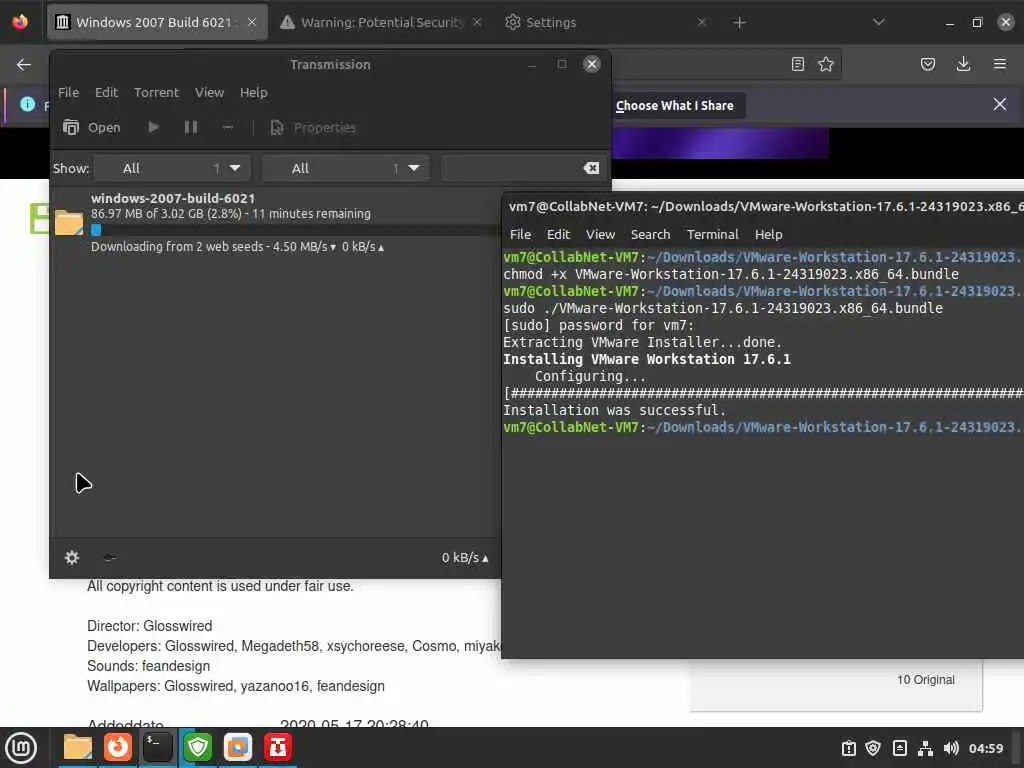The image size is (1024, 768).
Task: Close the Settings browser tab
Action: click(701, 22)
